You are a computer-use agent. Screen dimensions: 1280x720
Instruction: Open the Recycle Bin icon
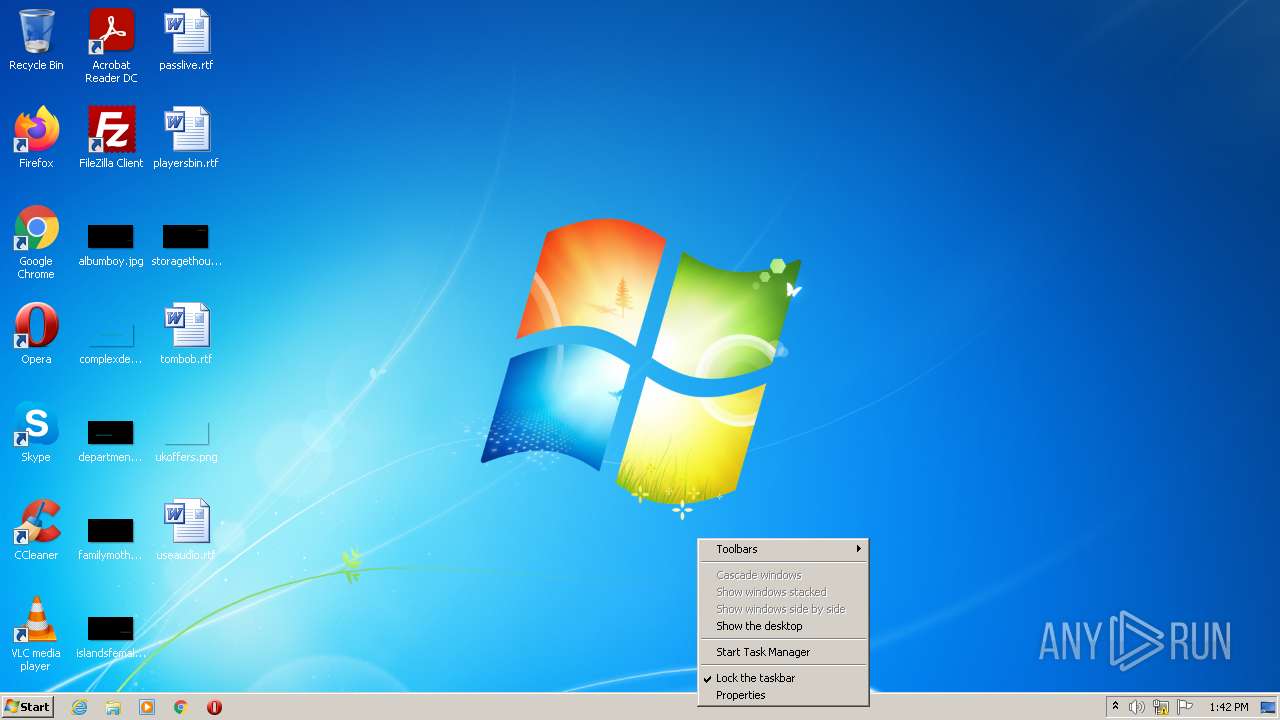click(36, 40)
